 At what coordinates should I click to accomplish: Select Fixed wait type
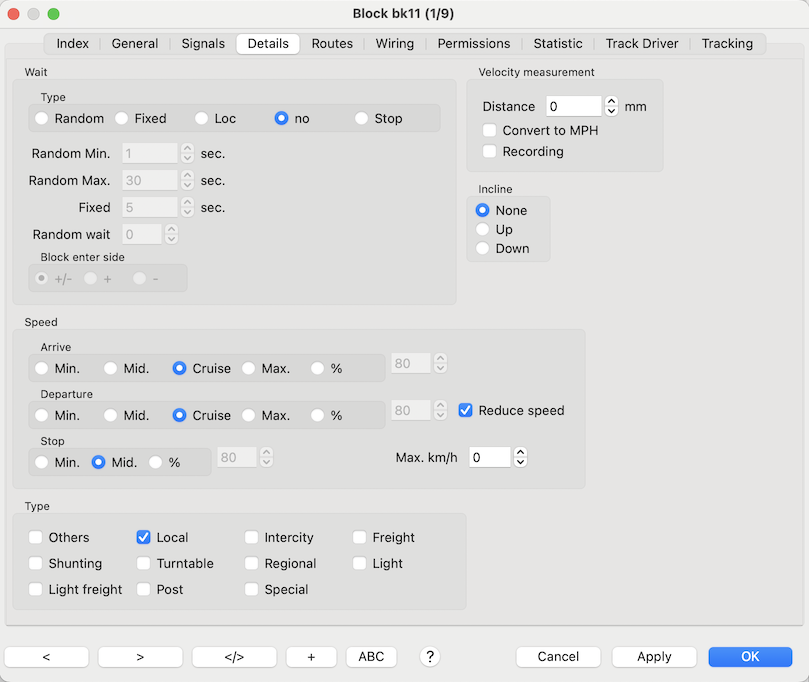pyautogui.click(x=122, y=119)
